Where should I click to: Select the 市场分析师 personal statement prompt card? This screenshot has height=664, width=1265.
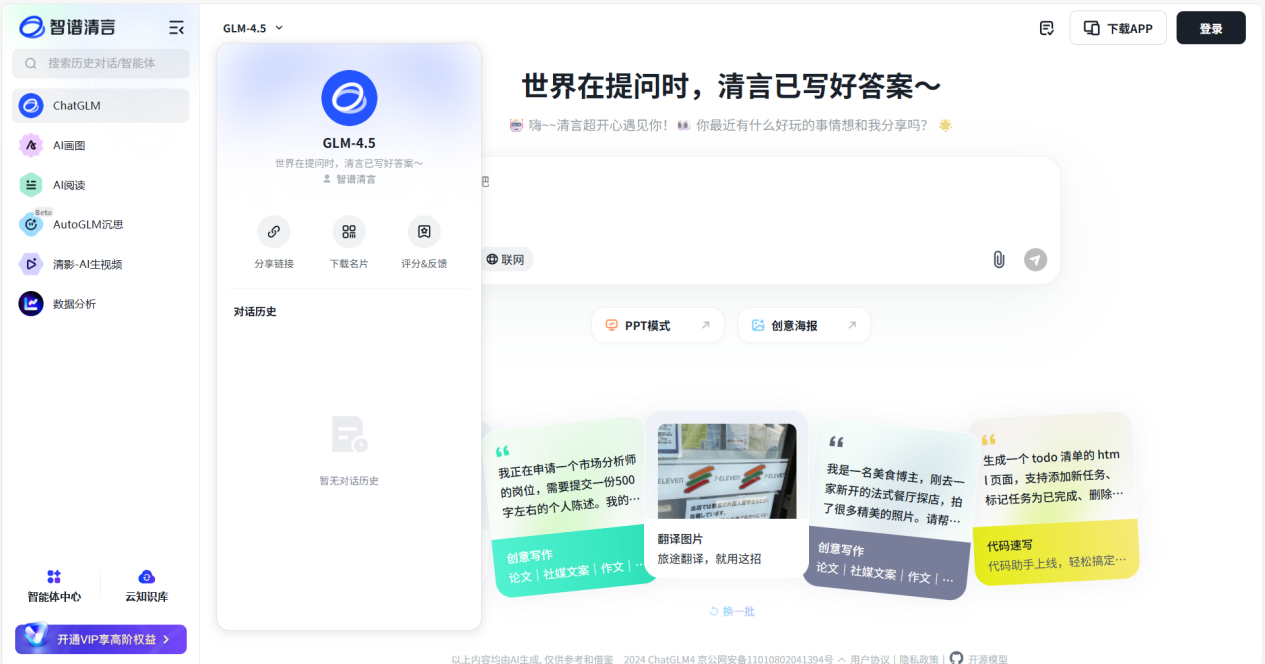(x=567, y=507)
